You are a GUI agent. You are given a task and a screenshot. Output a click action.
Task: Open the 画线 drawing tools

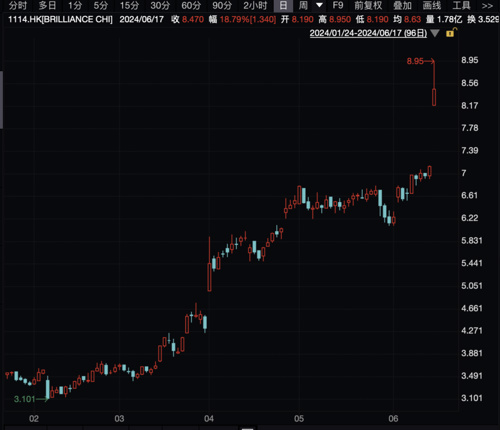[x=432, y=5]
